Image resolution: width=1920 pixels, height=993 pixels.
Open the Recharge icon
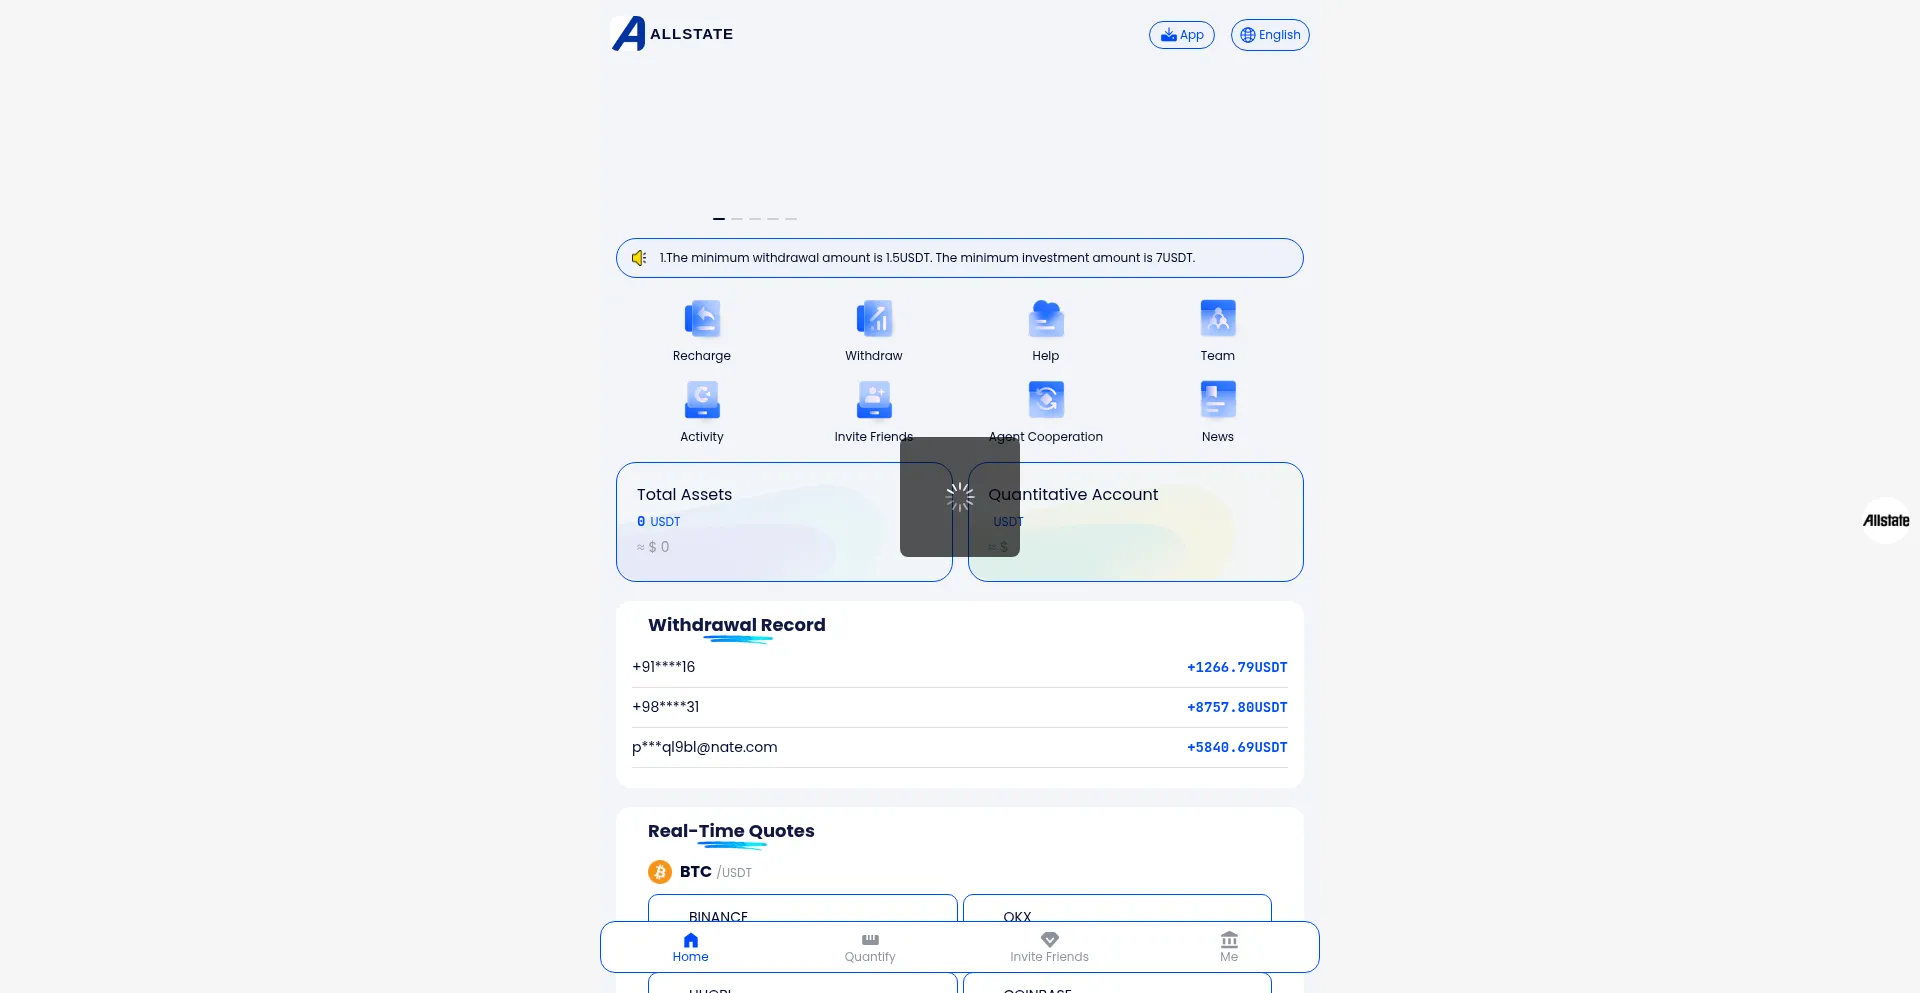[702, 320]
